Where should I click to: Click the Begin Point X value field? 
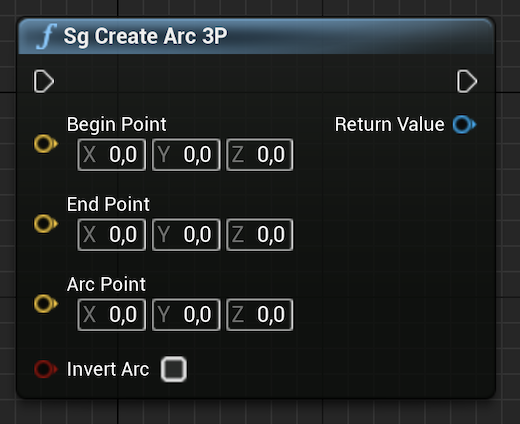[x=112, y=155]
